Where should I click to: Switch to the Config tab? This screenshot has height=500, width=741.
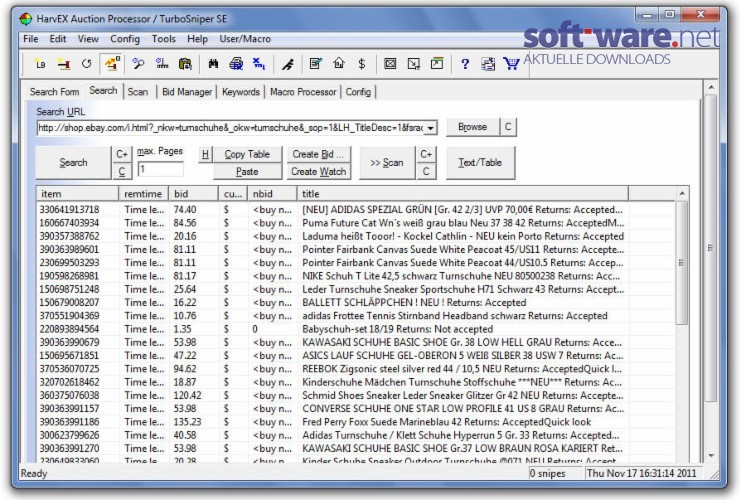pyautogui.click(x=358, y=92)
